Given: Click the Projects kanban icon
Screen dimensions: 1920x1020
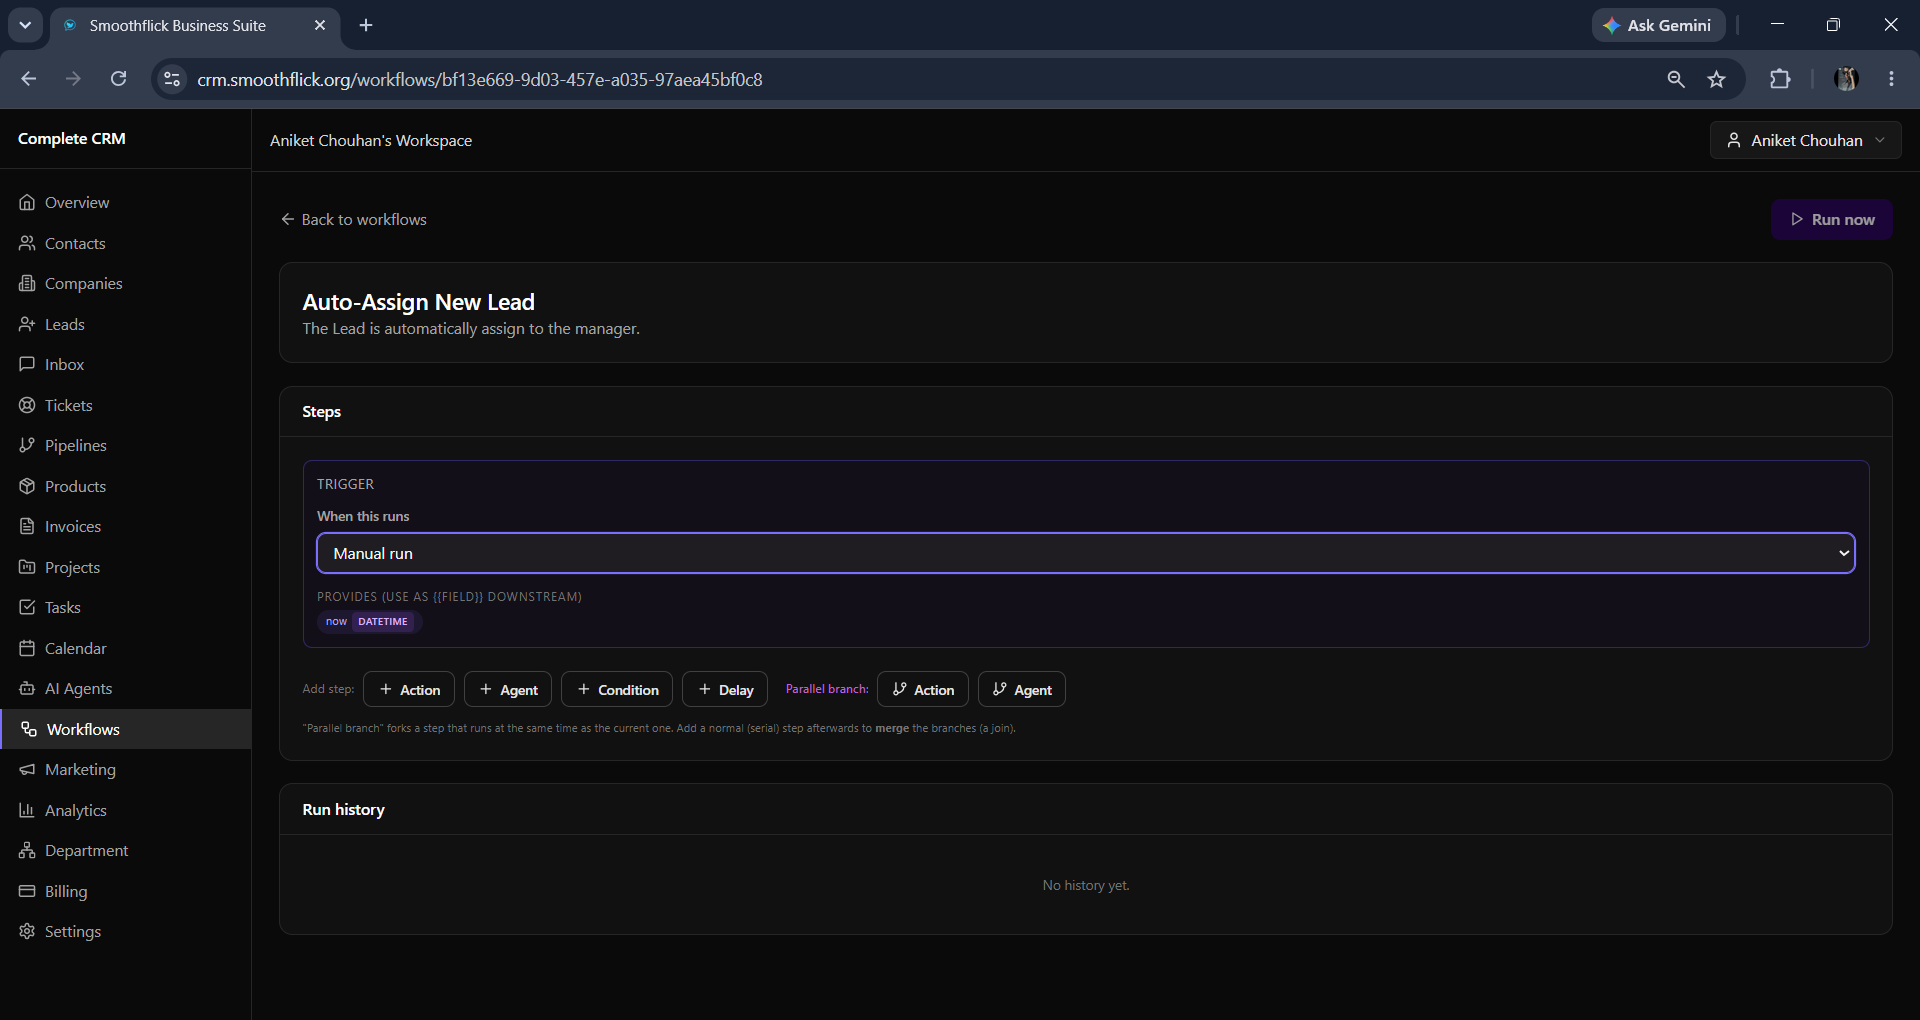Looking at the screenshot, I should tap(27, 567).
